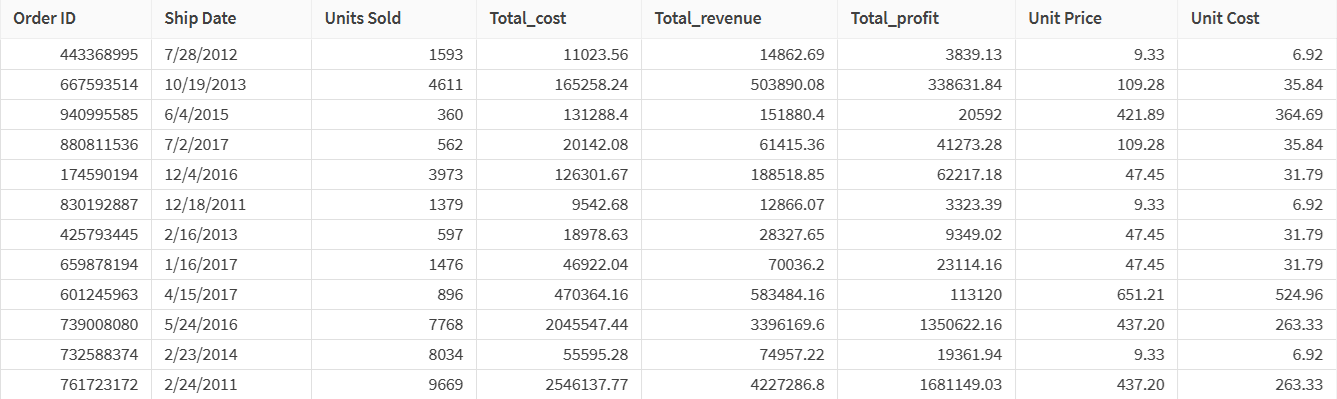Select units sold cell 8034
Image resolution: width=1337 pixels, height=399 pixels.
click(x=394, y=354)
